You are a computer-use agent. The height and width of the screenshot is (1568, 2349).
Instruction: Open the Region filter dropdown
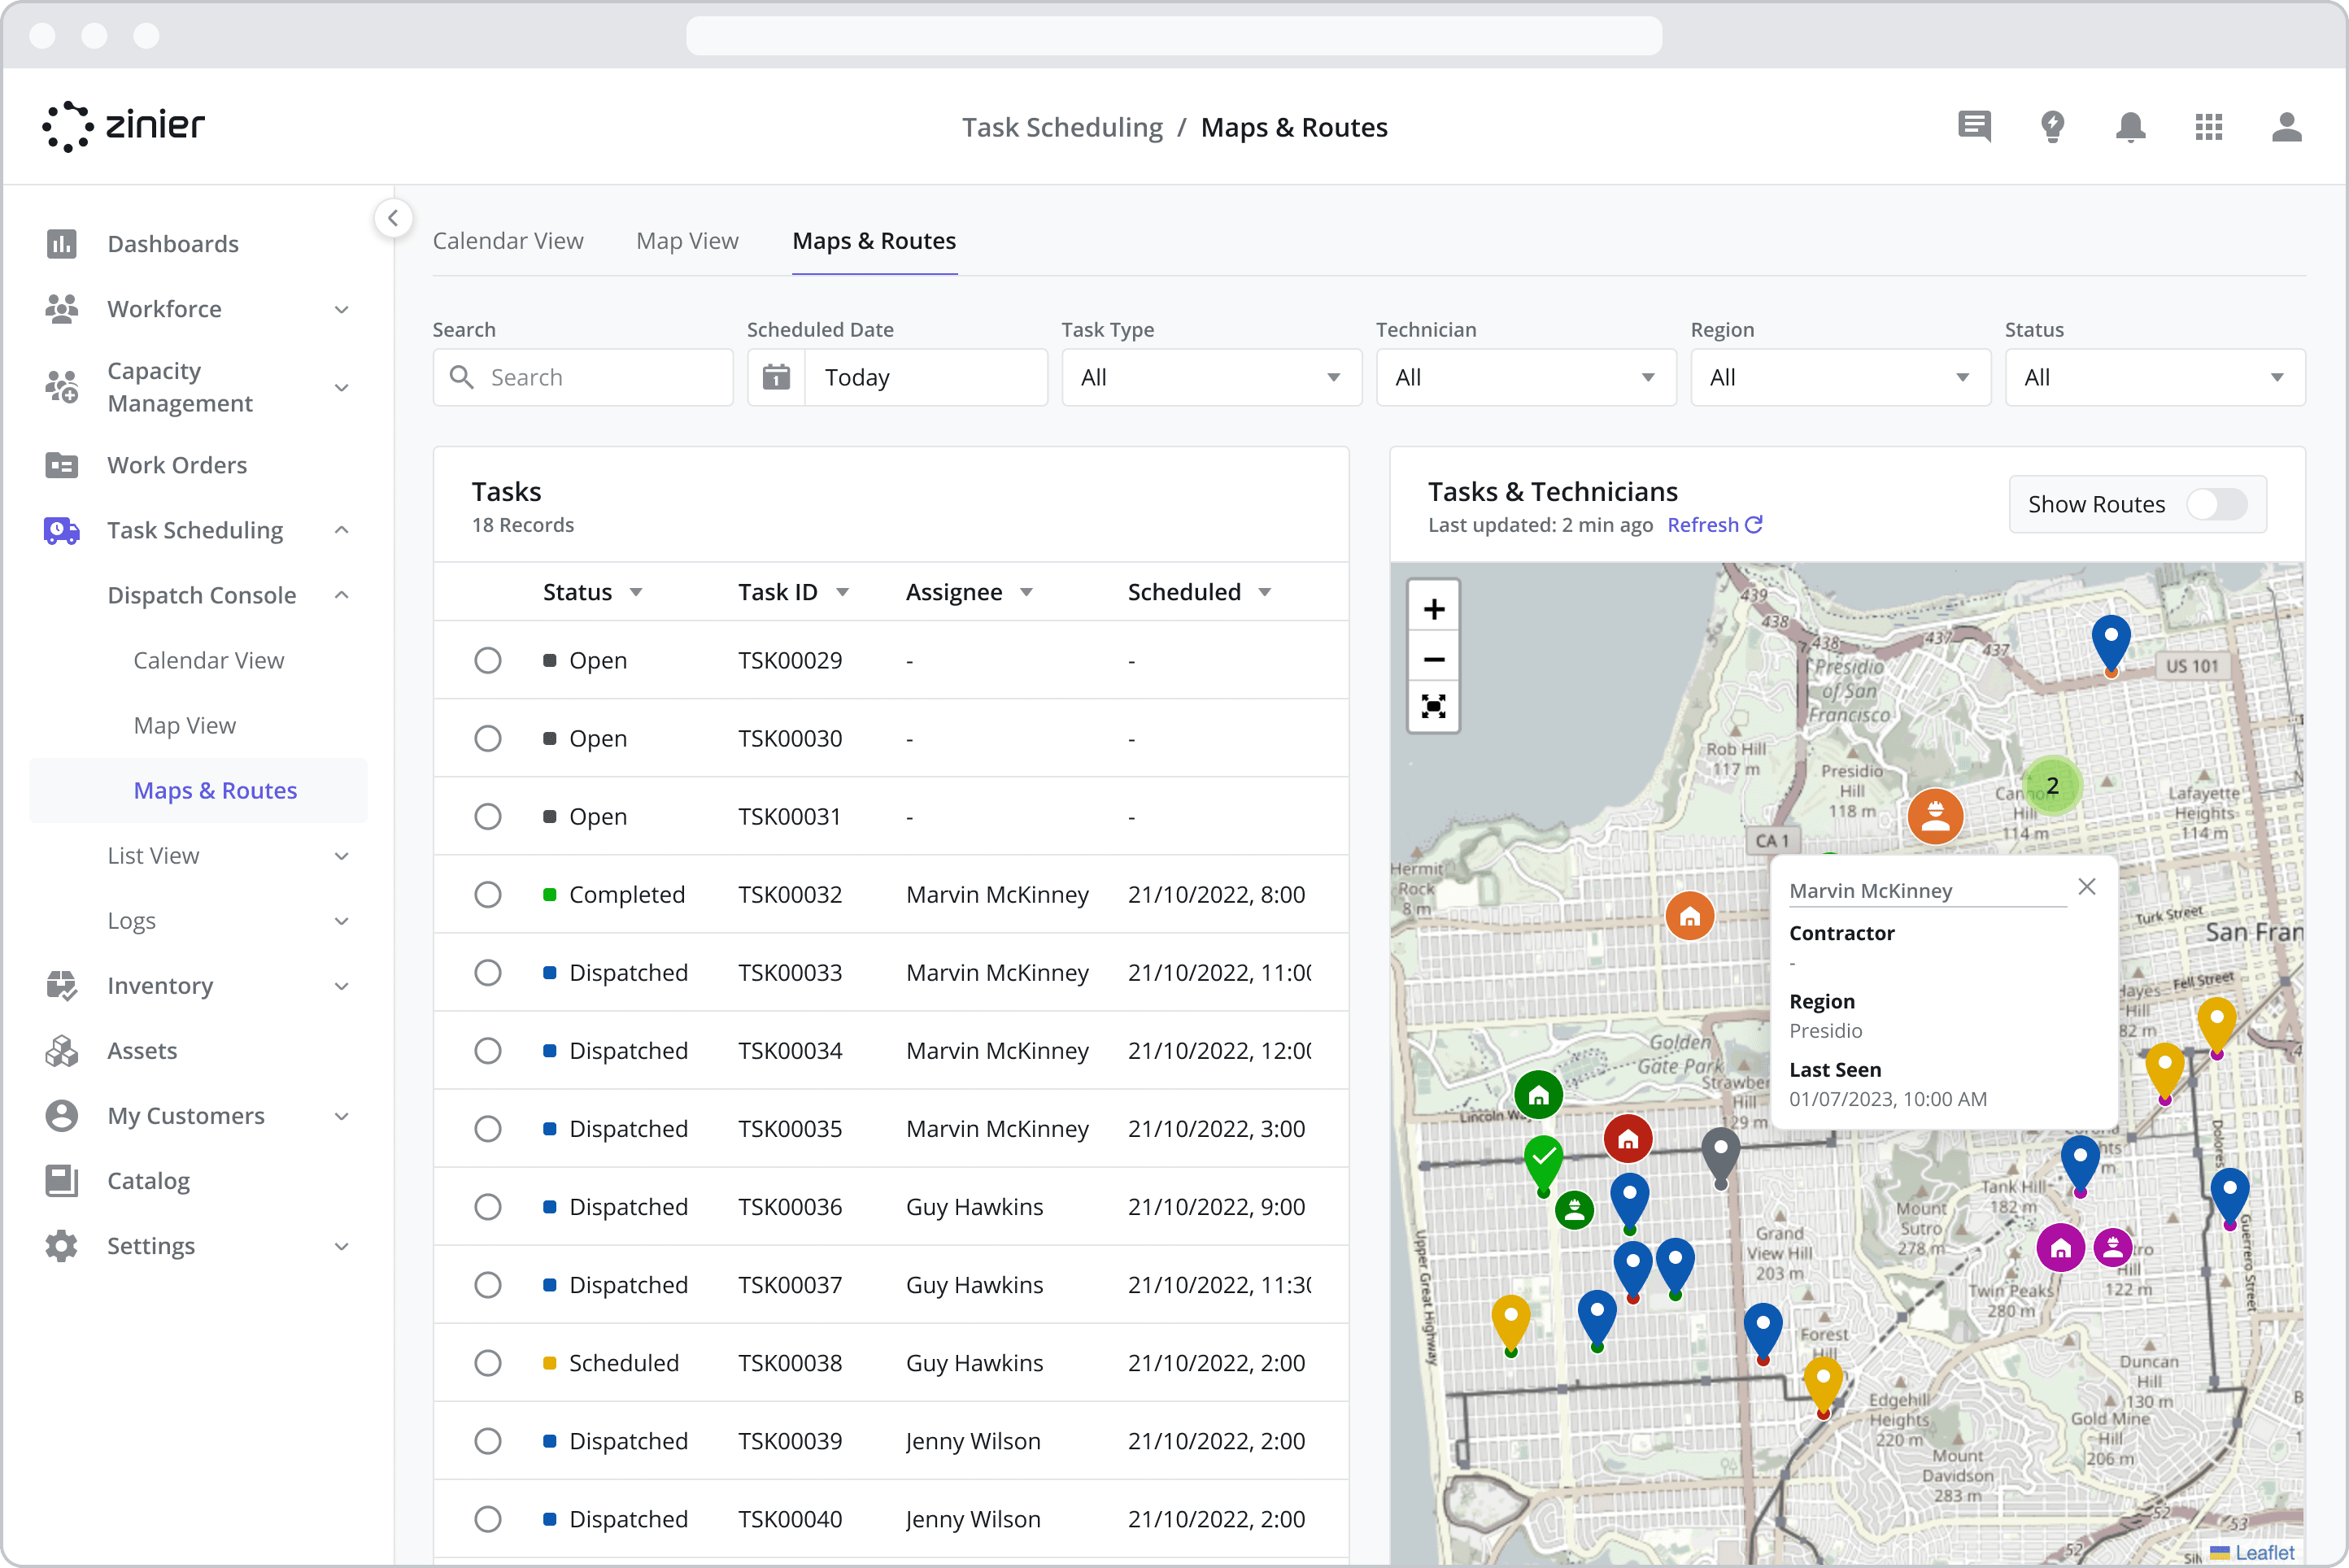click(1840, 377)
